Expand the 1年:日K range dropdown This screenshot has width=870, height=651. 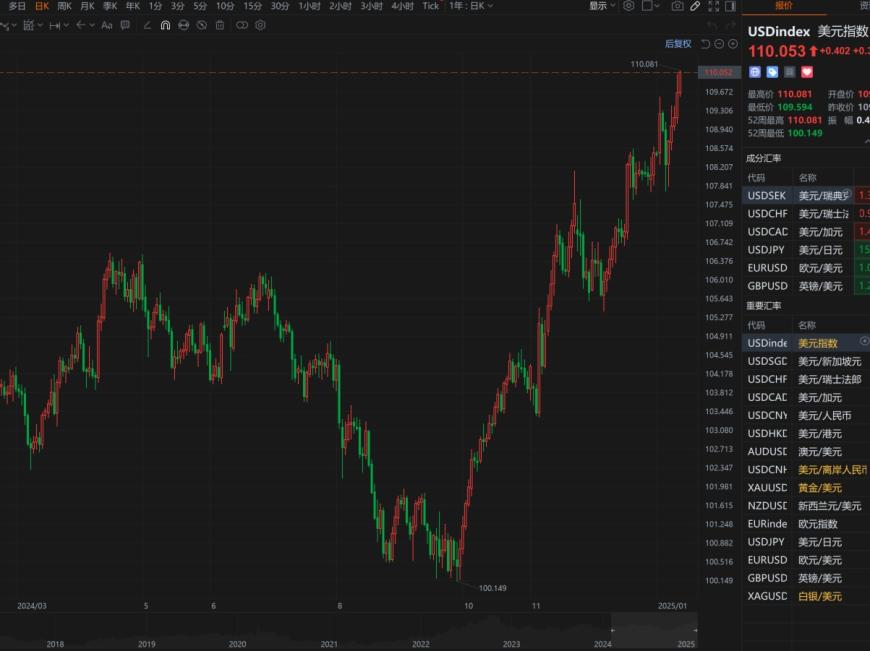point(471,6)
